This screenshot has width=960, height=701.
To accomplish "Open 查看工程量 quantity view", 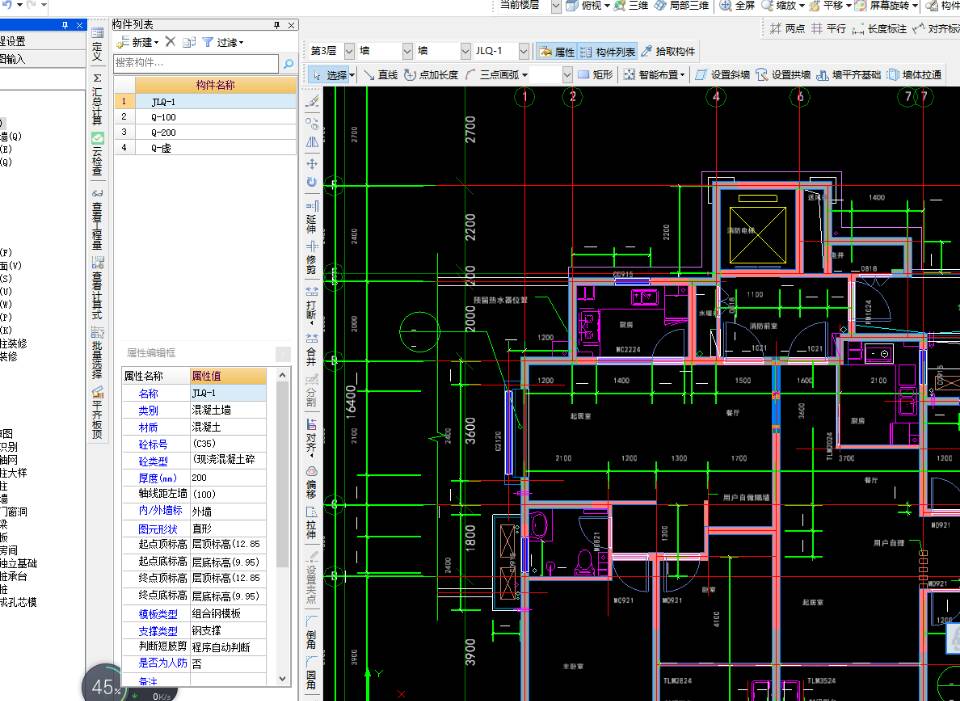I will point(97,219).
